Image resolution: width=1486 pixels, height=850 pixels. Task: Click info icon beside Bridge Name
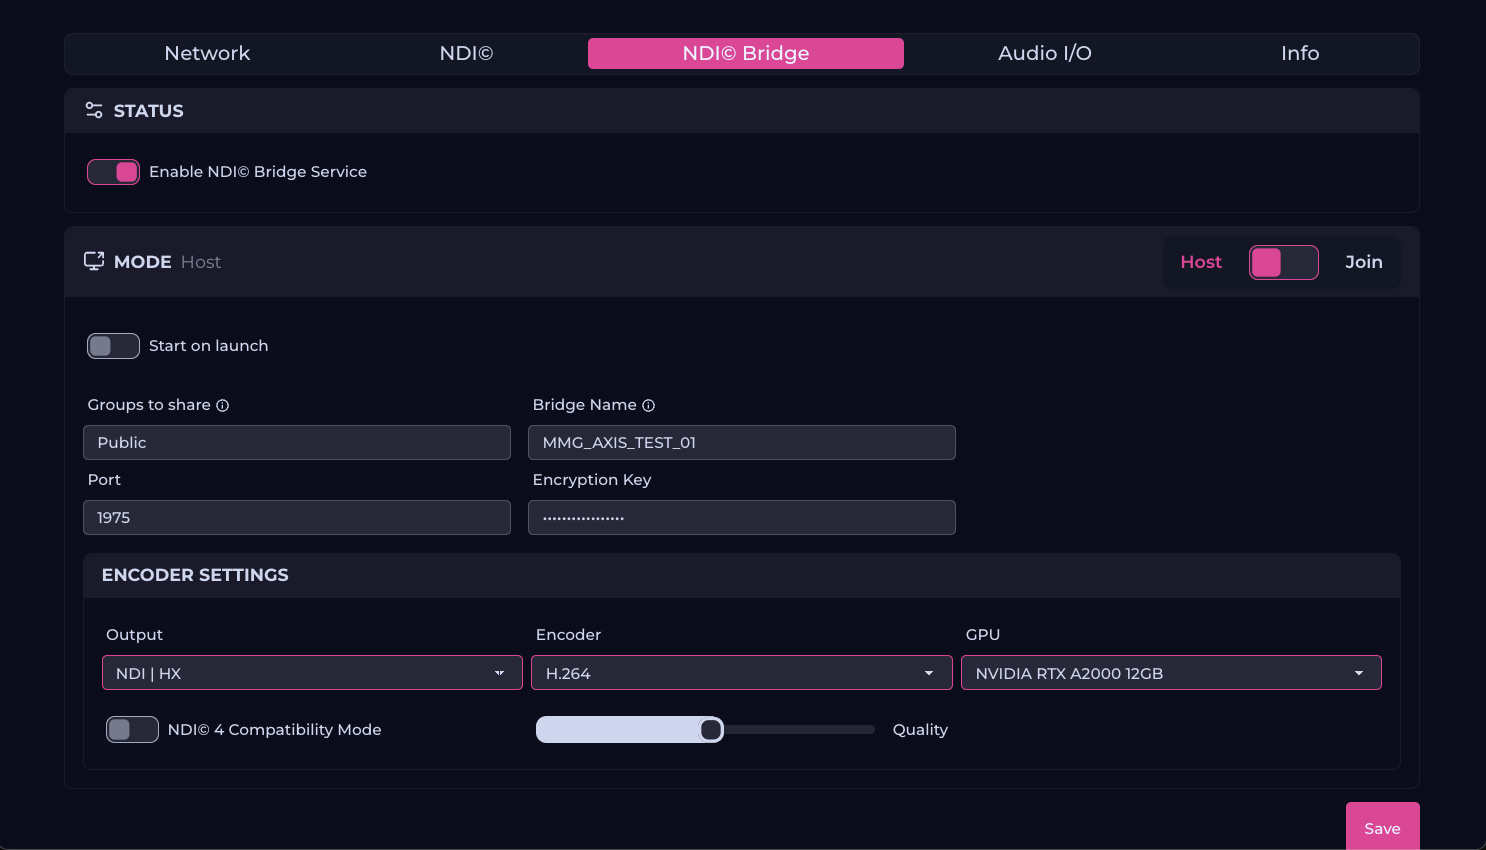(649, 406)
